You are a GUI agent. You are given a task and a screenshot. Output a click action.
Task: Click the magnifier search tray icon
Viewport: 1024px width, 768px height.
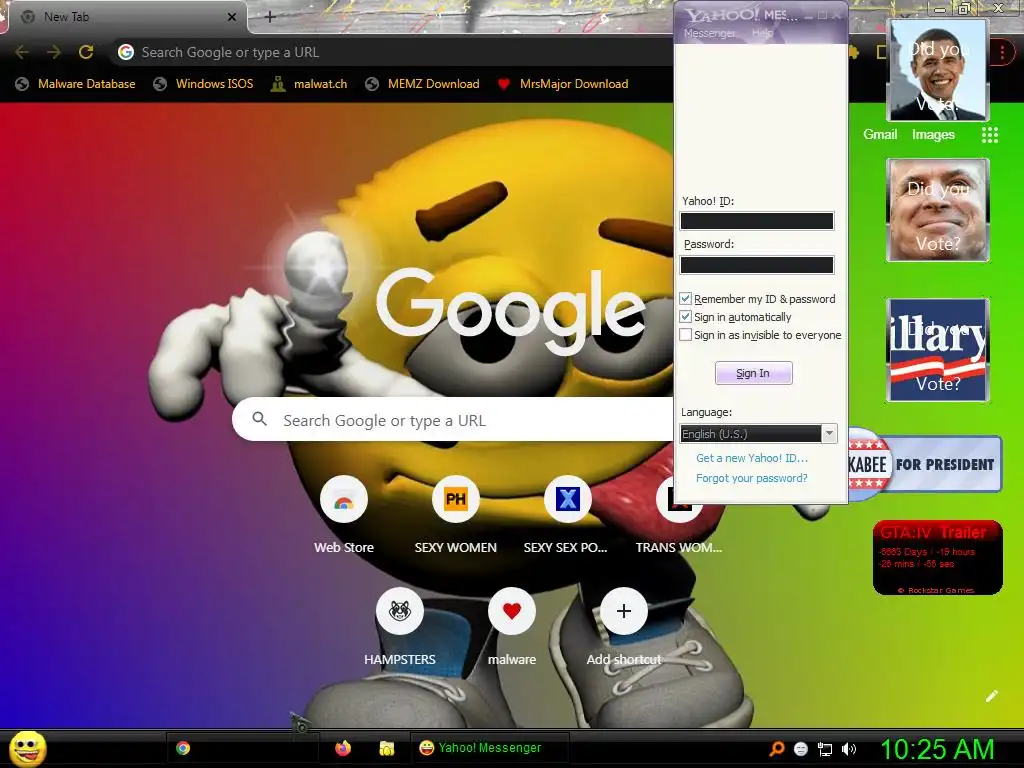pyautogui.click(x=776, y=749)
